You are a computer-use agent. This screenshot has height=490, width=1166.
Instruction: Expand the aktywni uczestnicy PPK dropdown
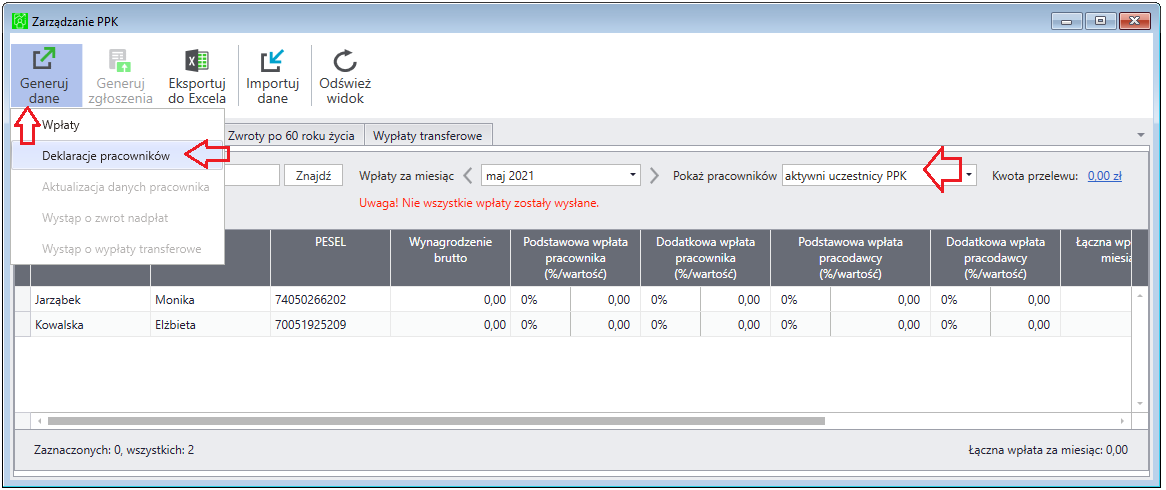pyautogui.click(x=968, y=176)
